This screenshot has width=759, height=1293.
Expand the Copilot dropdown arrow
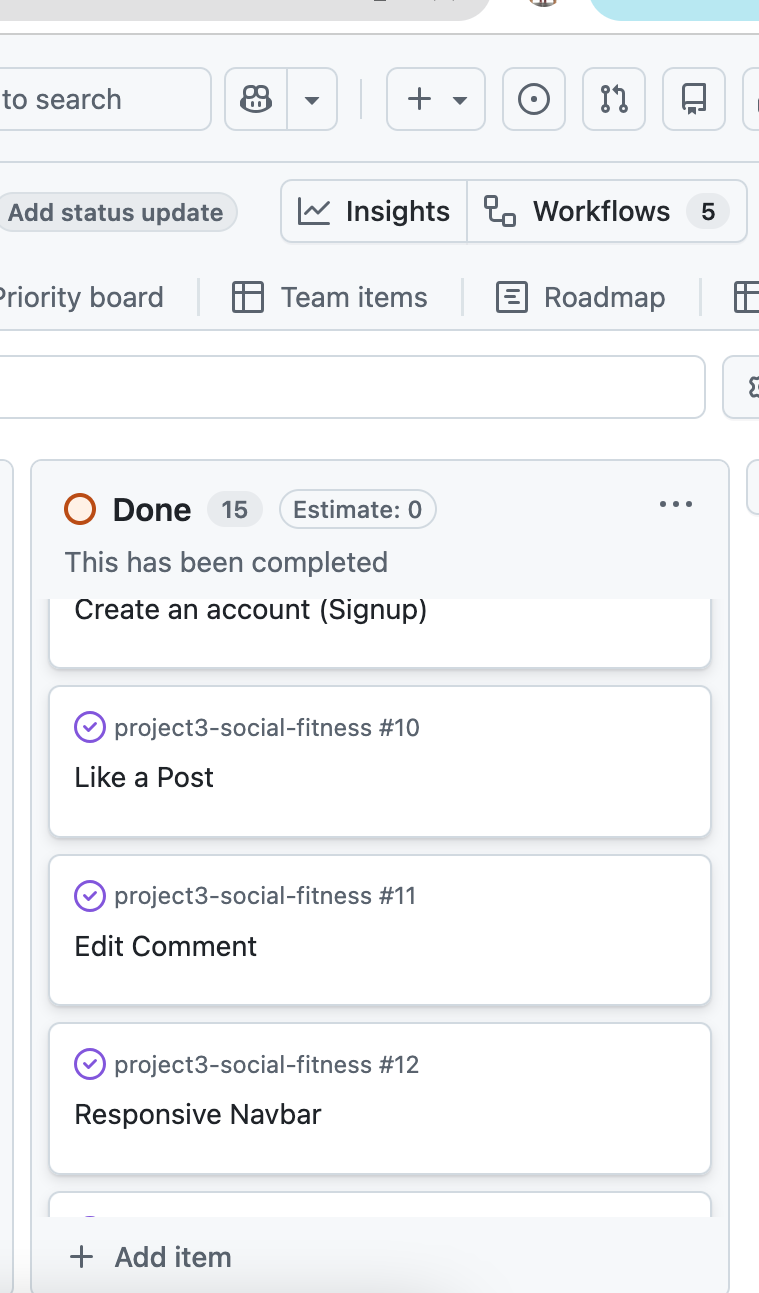click(312, 99)
